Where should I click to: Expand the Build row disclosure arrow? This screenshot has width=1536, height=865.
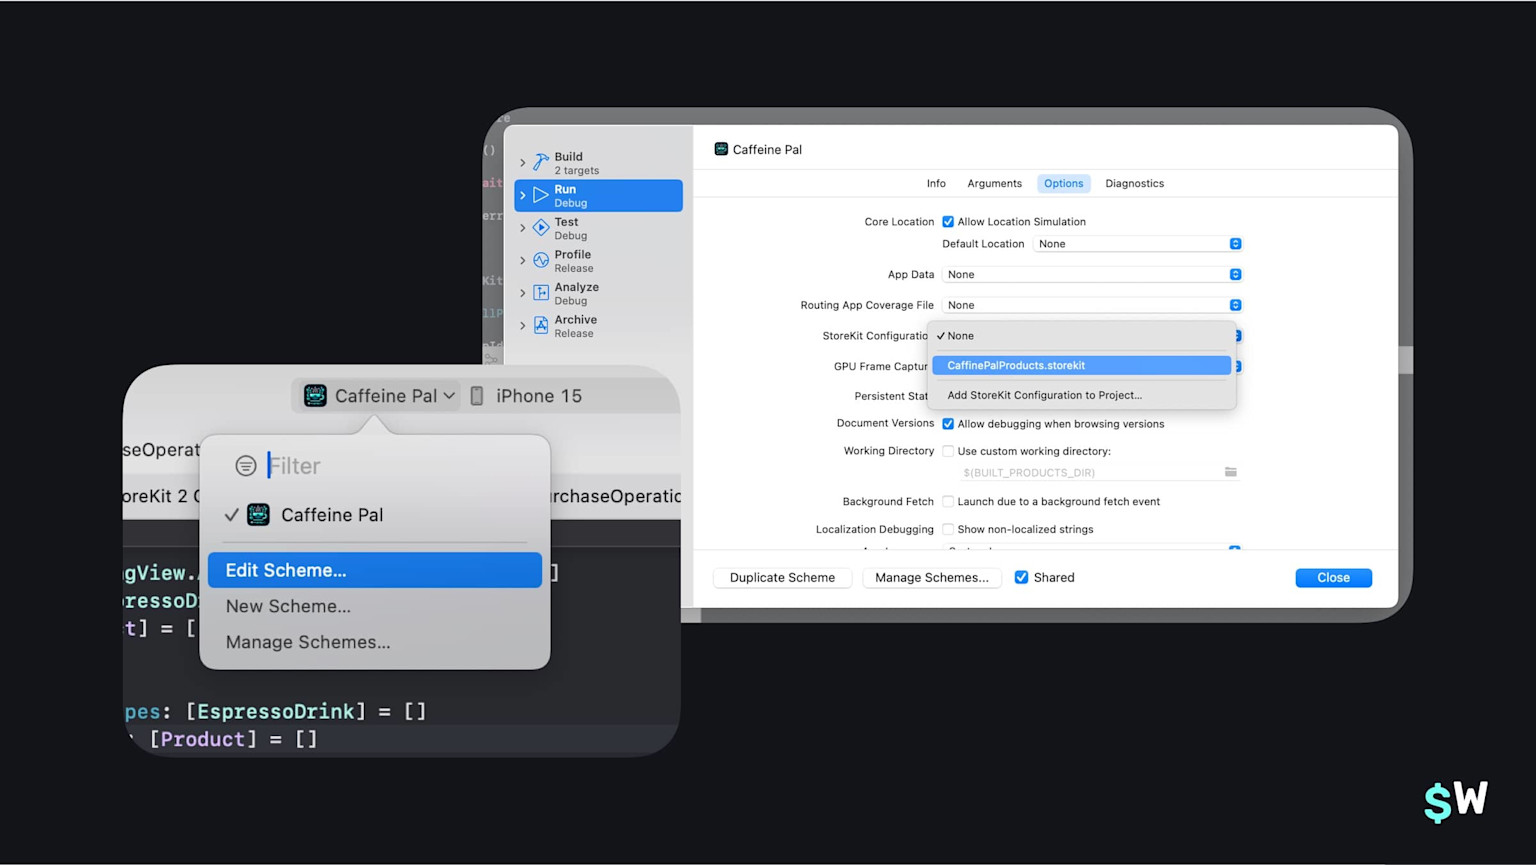coord(522,162)
